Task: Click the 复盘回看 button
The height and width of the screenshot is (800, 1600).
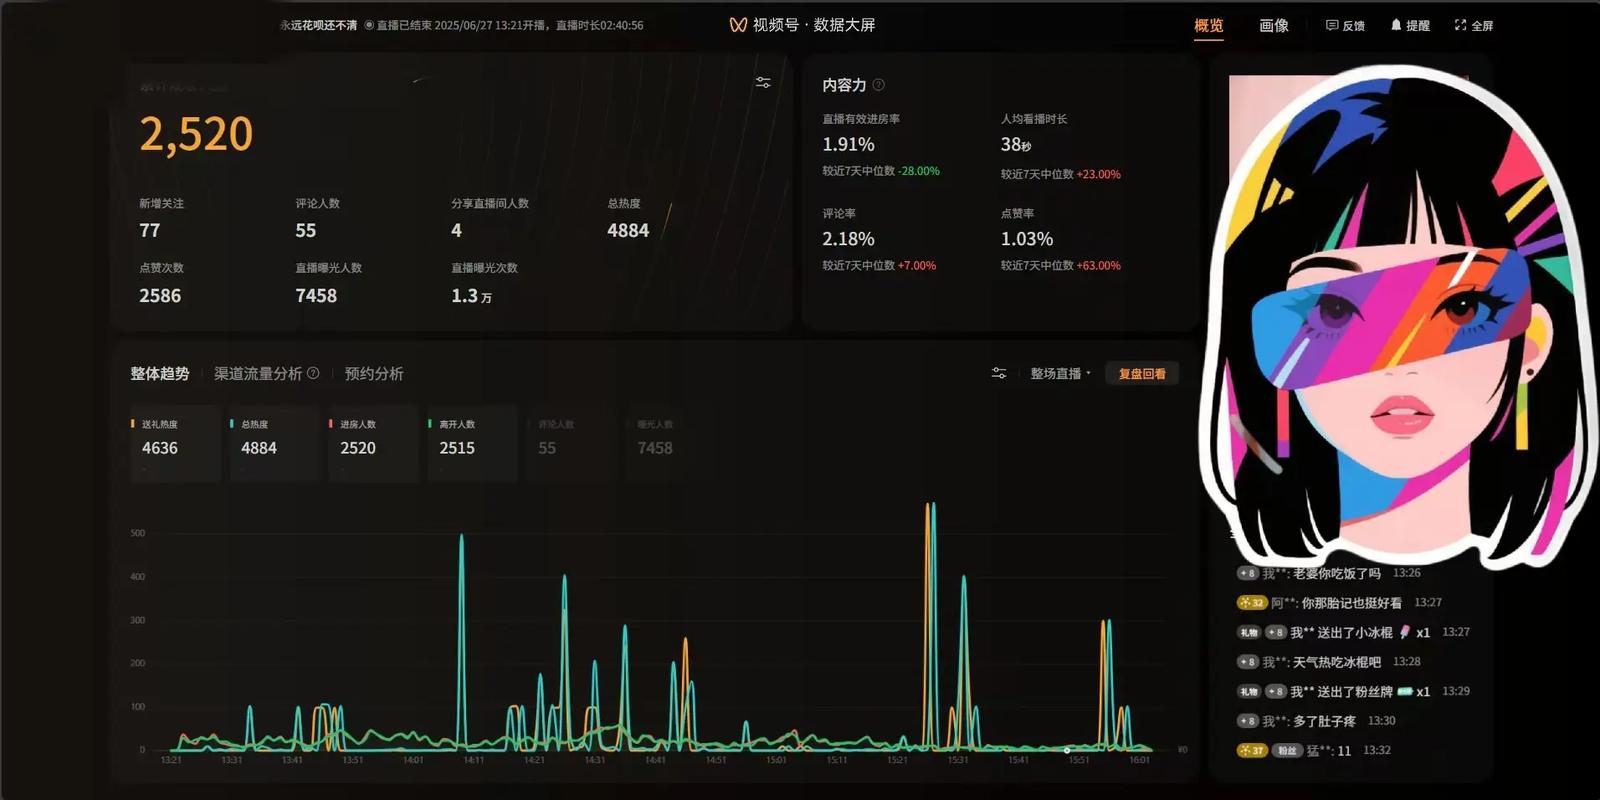Action: [1142, 373]
